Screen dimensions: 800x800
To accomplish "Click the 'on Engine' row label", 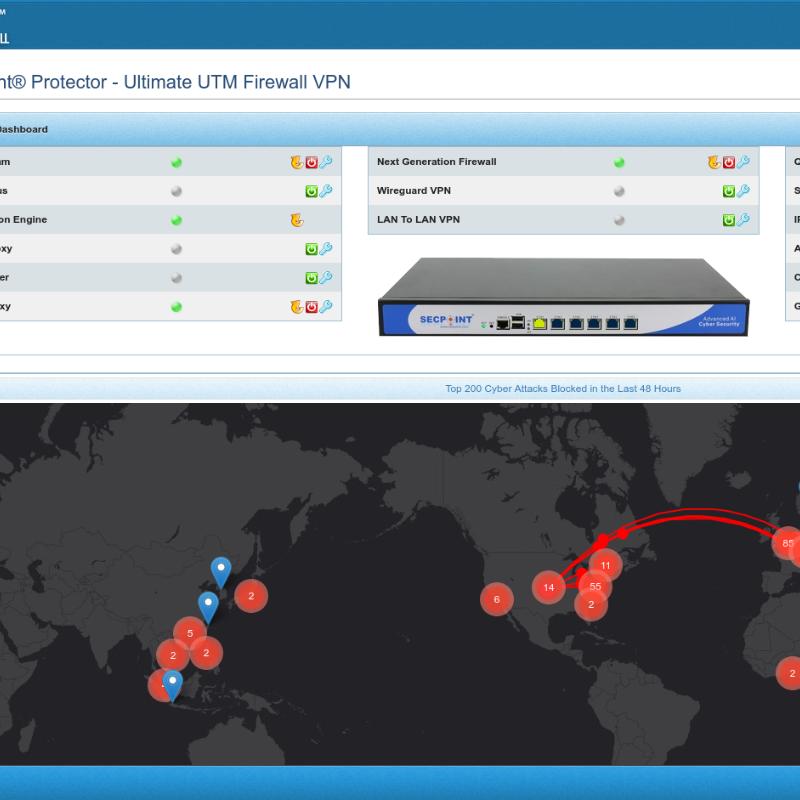I will (23, 219).
